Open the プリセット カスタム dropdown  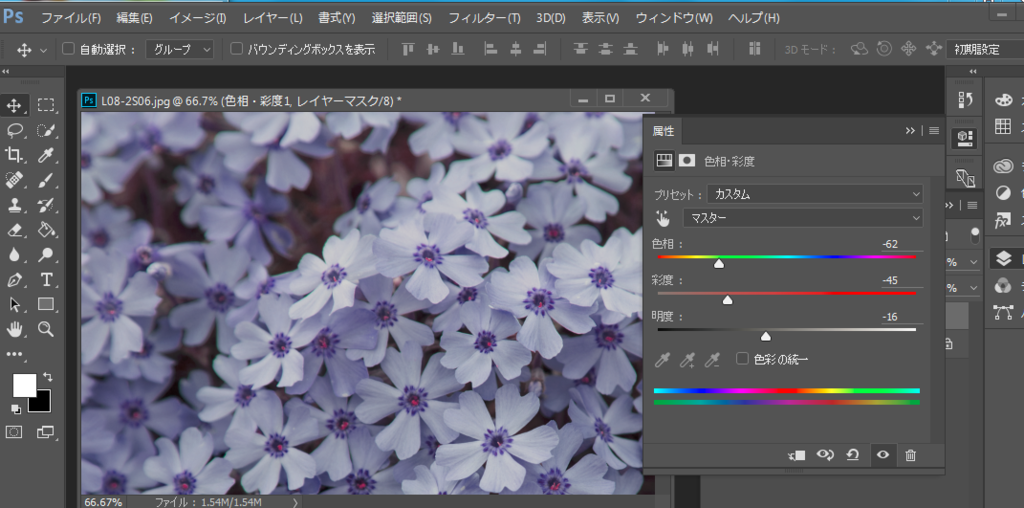(815, 194)
